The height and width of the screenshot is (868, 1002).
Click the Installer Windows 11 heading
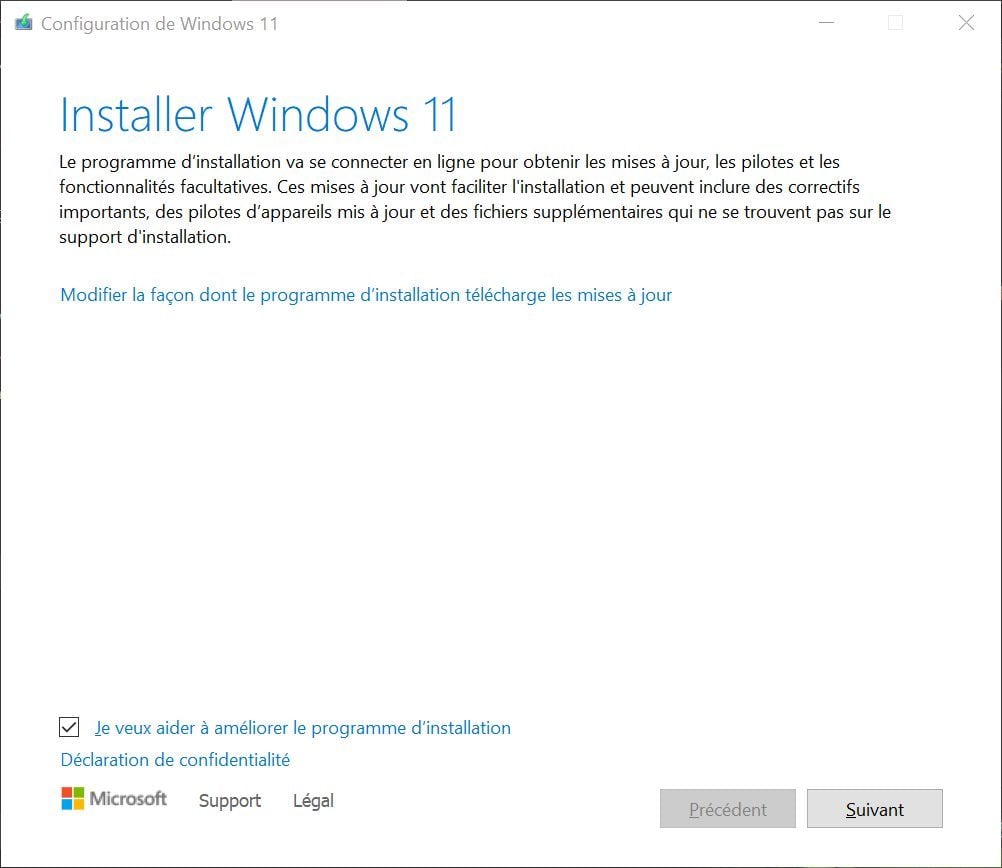258,116
